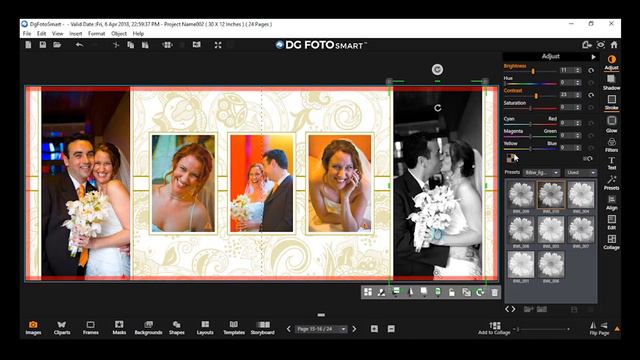
Task: Add a page using the plus button
Action: [374, 329]
